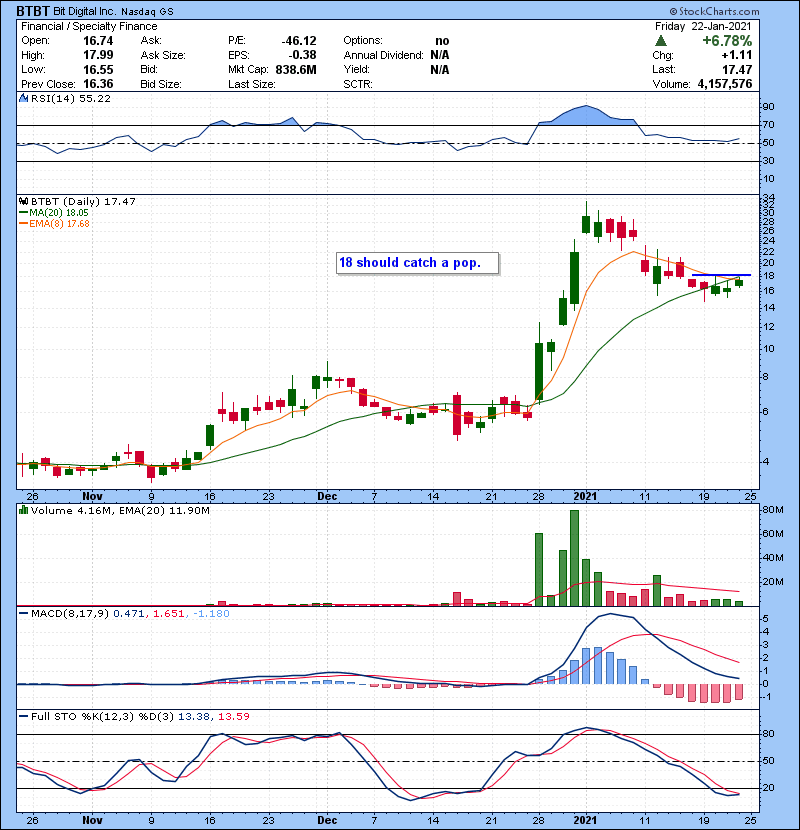Image resolution: width=800 pixels, height=830 pixels.
Task: Click the Nasdaq GS exchange label
Action: [147, 11]
